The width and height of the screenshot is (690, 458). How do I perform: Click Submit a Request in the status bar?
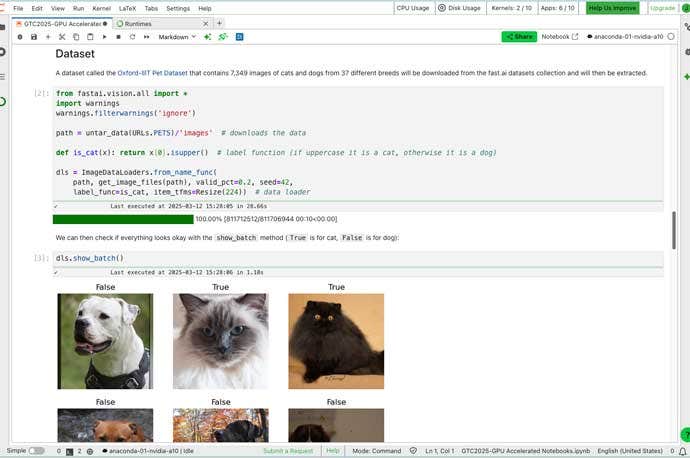point(289,451)
